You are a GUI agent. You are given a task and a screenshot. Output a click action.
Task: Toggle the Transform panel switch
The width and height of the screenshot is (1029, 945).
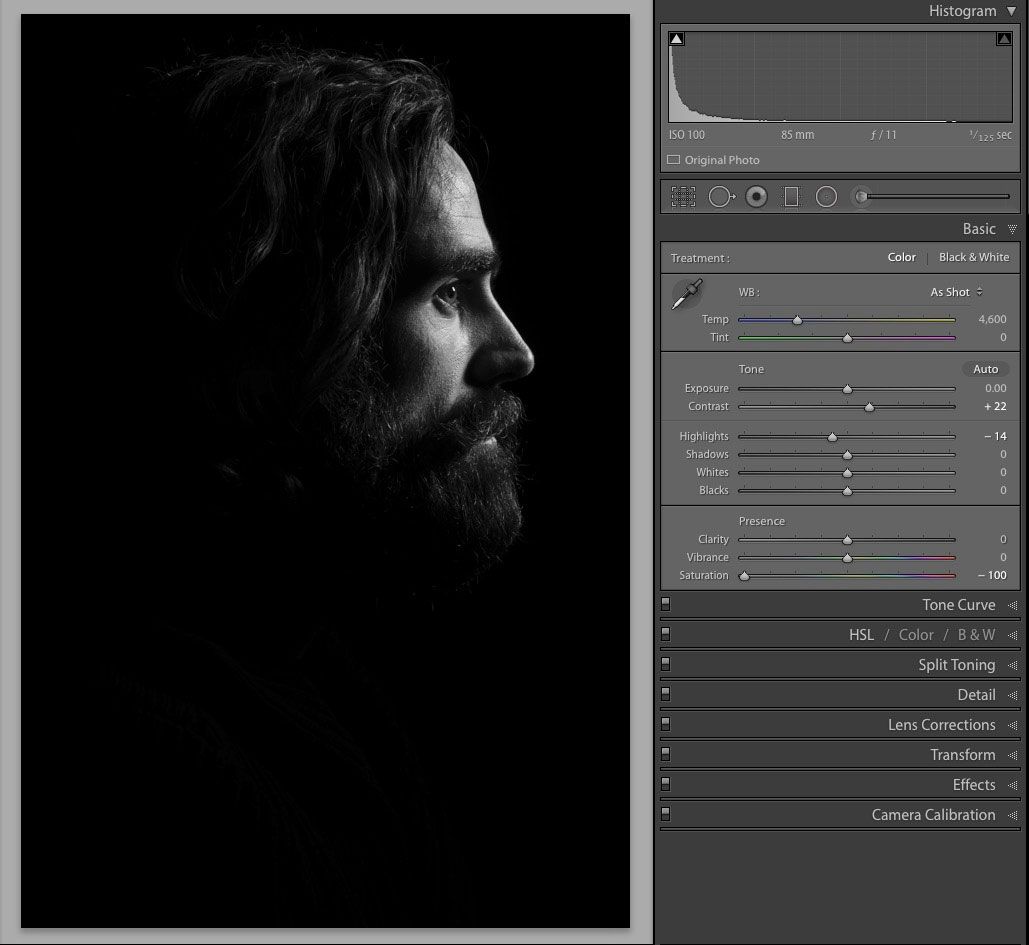tap(665, 754)
